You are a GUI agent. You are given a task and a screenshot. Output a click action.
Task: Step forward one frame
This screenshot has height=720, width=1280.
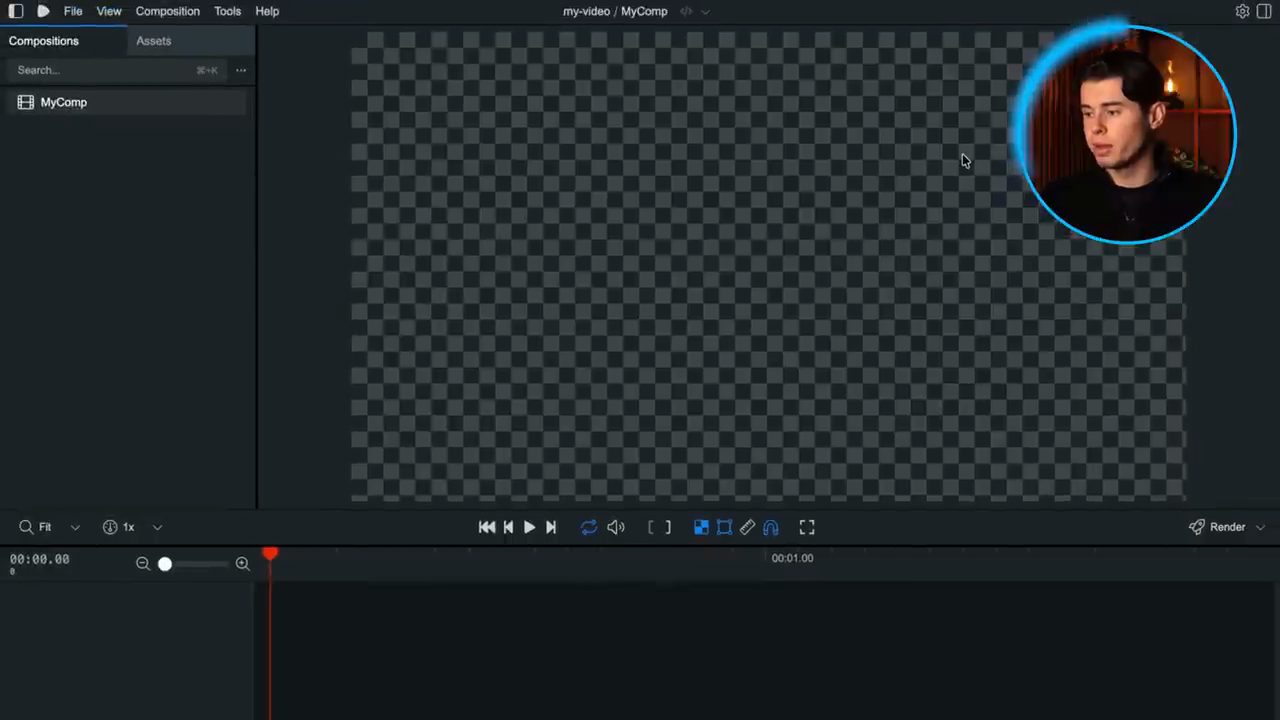point(550,527)
